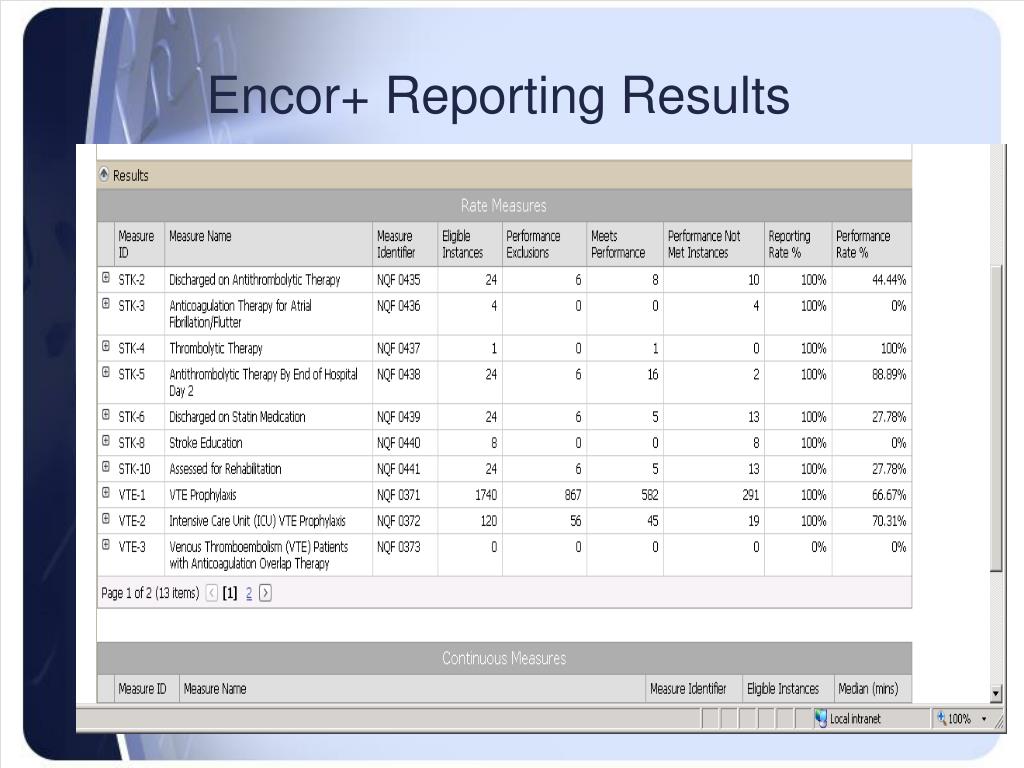Expand the VTE-2 ICU row

[x=106, y=519]
